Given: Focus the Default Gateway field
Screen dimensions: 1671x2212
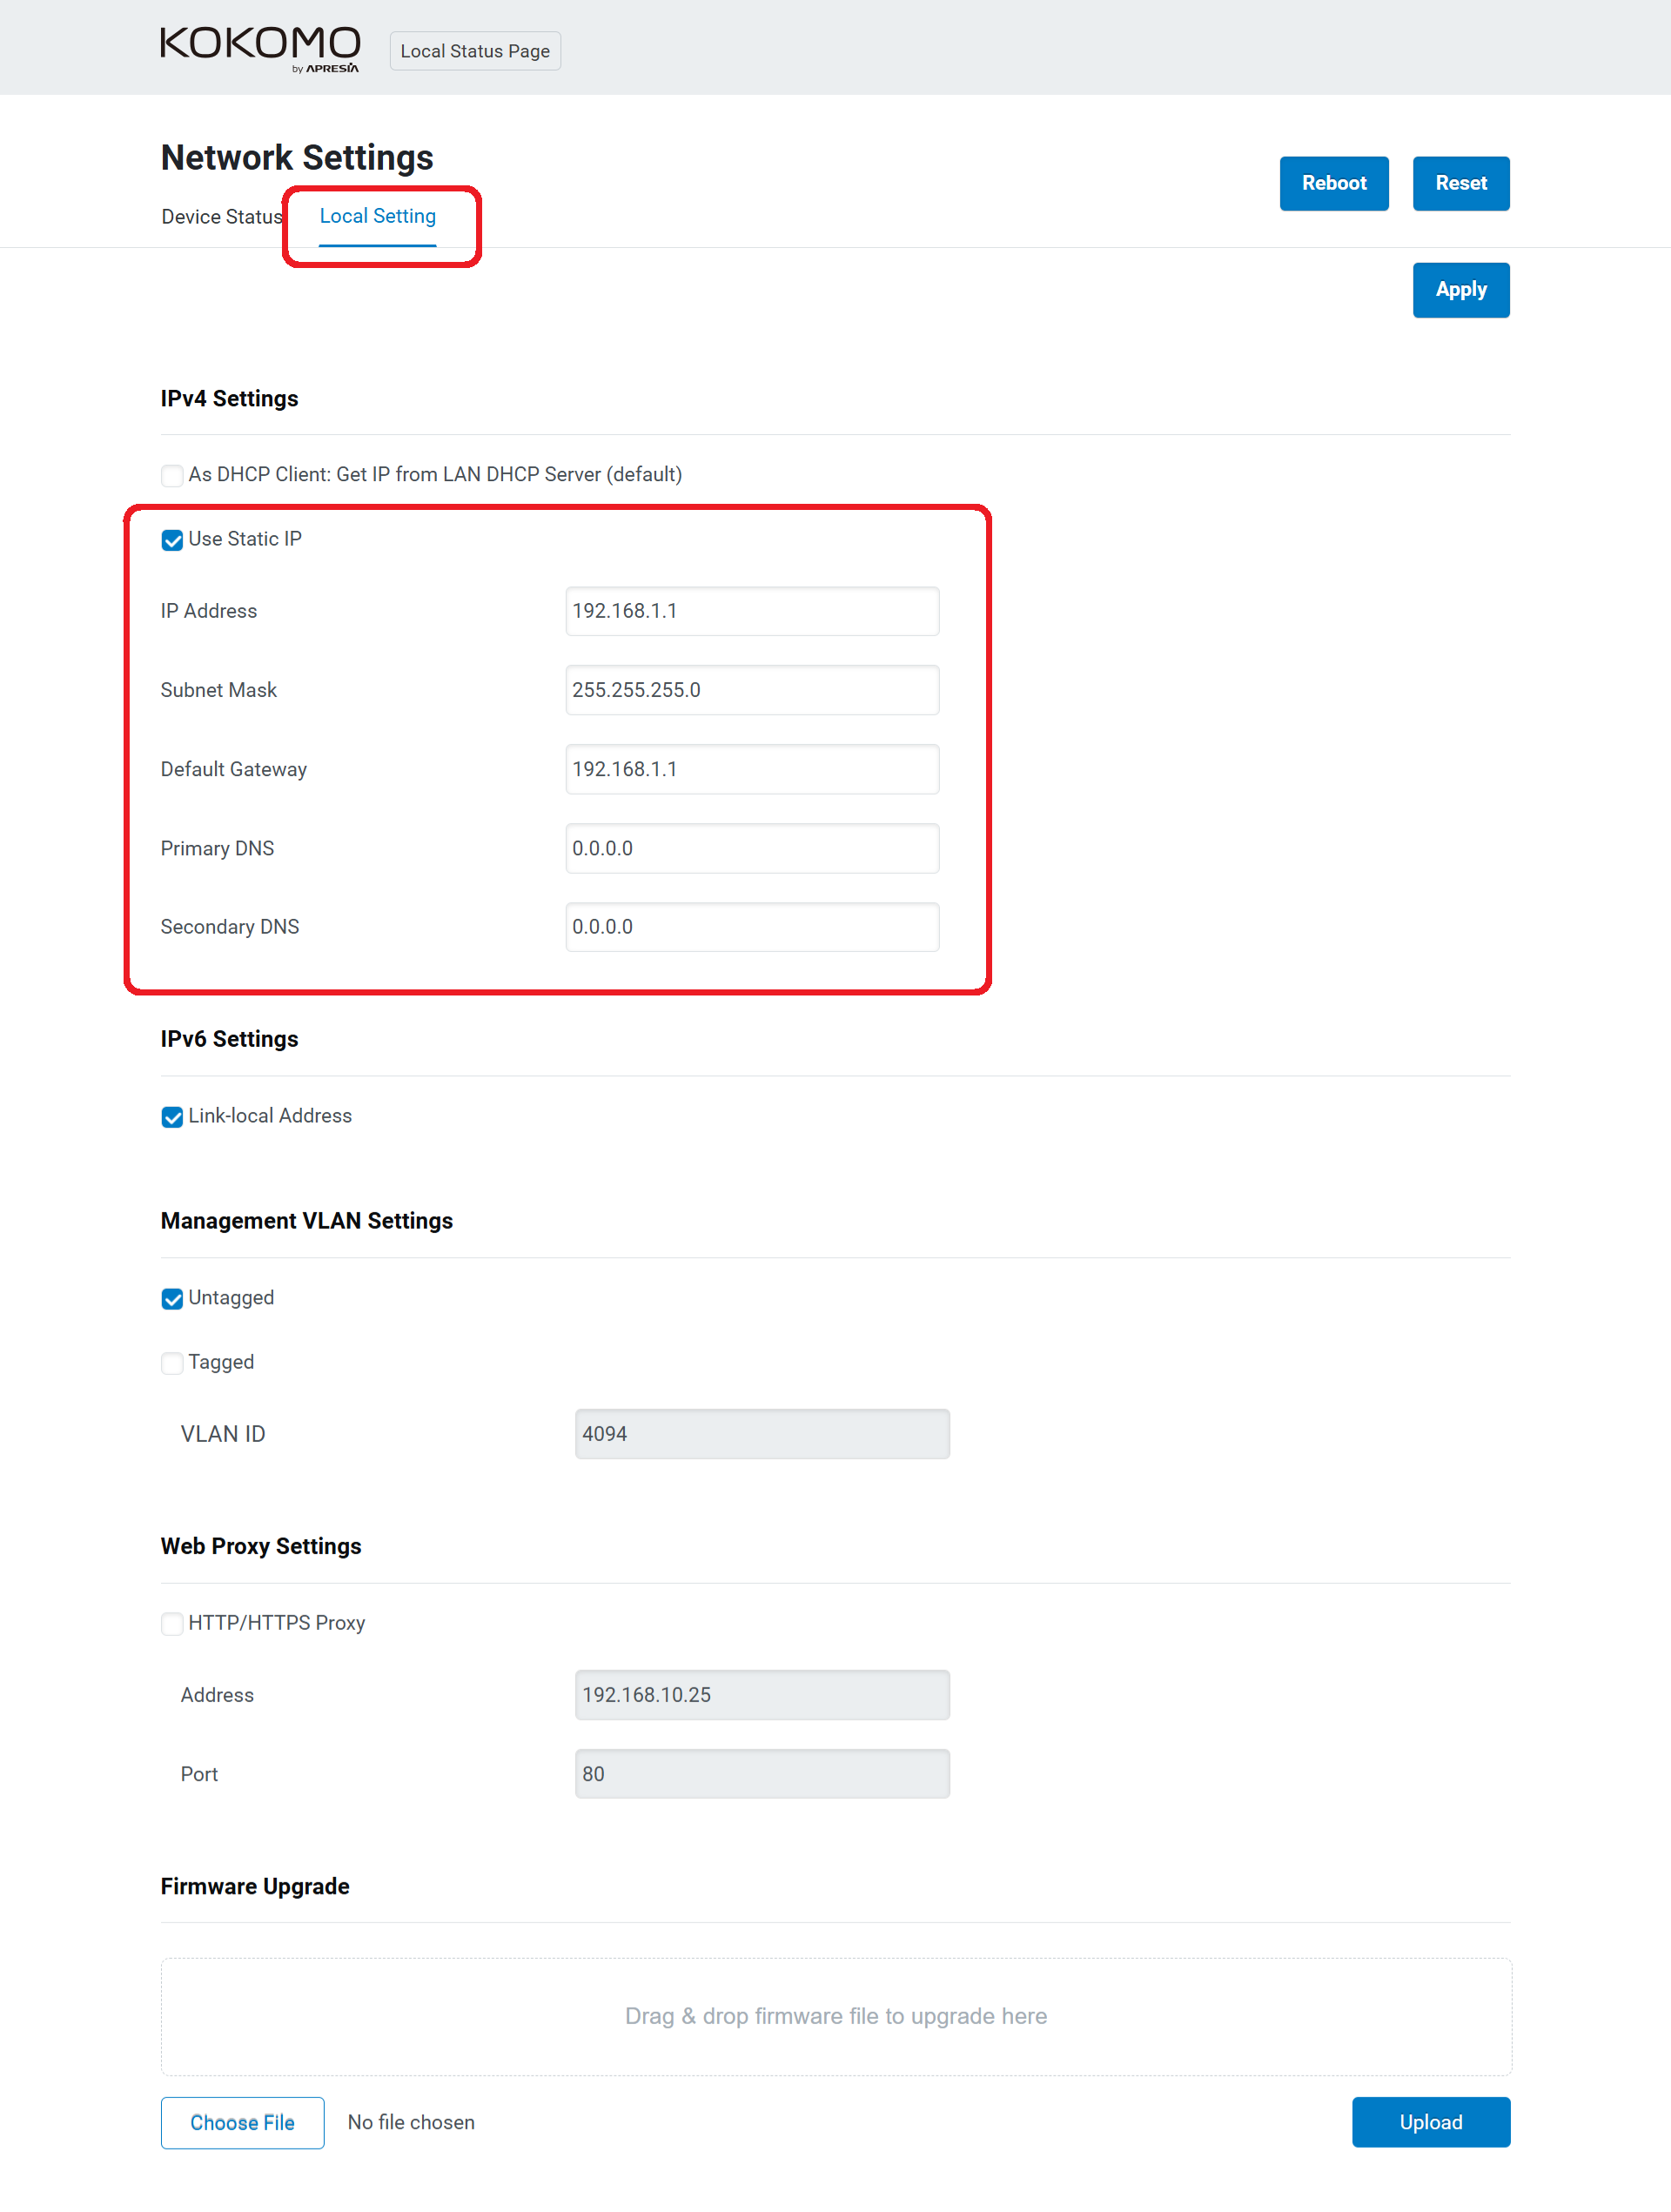Looking at the screenshot, I should point(751,769).
